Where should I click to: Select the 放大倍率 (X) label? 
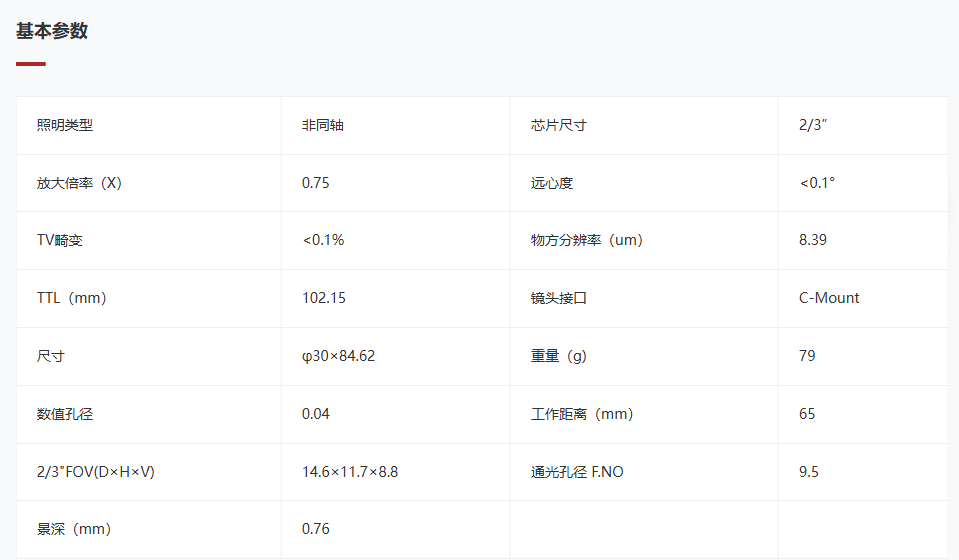[79, 183]
